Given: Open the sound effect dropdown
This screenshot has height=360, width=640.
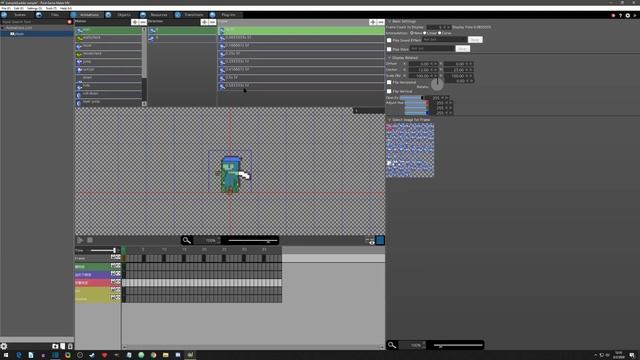Looking at the screenshot, I should click(x=444, y=40).
